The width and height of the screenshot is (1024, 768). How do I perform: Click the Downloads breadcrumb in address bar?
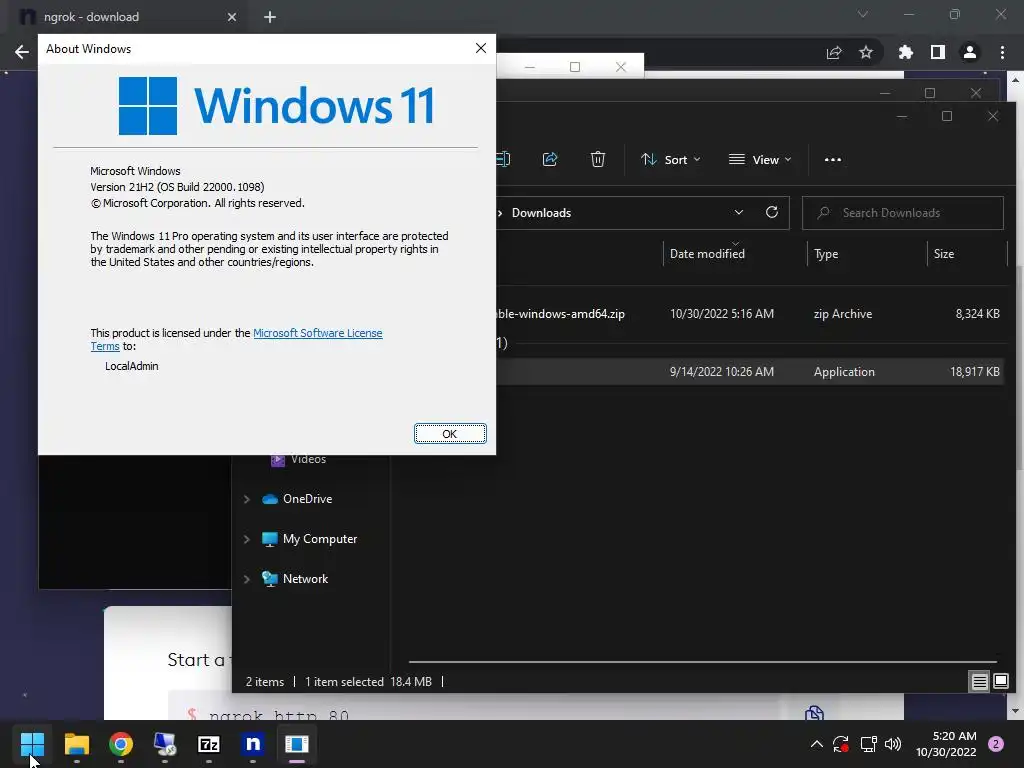pos(541,213)
